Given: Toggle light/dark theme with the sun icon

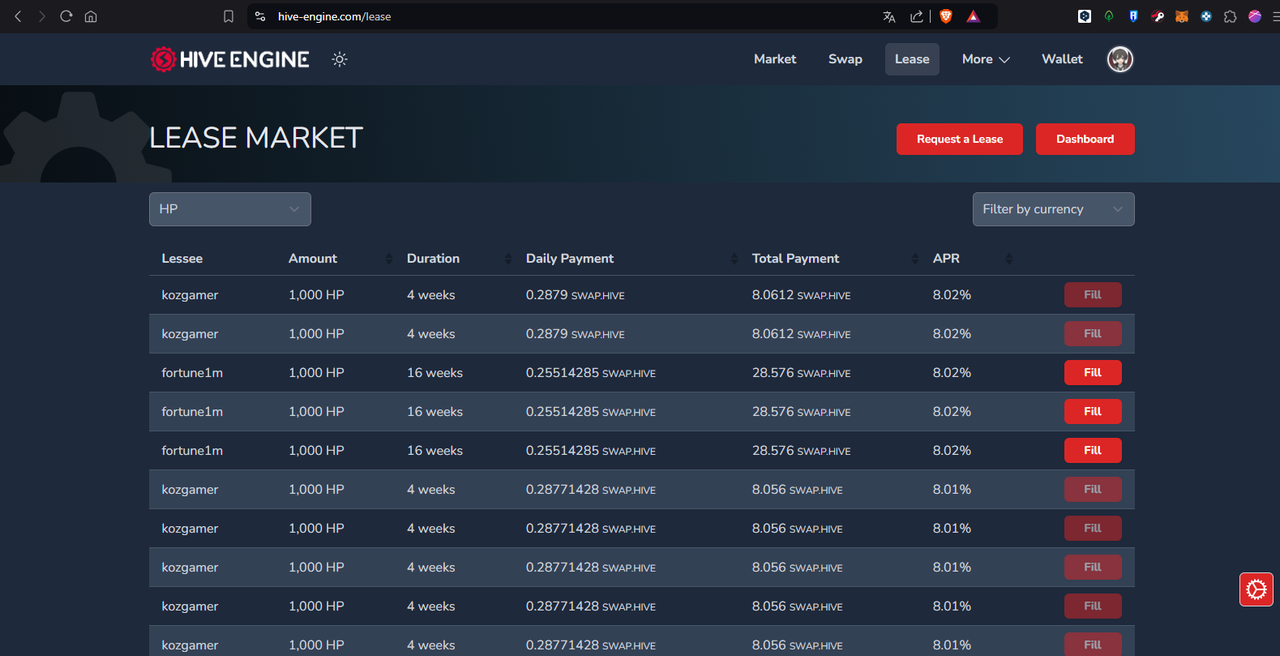Looking at the screenshot, I should [x=340, y=60].
